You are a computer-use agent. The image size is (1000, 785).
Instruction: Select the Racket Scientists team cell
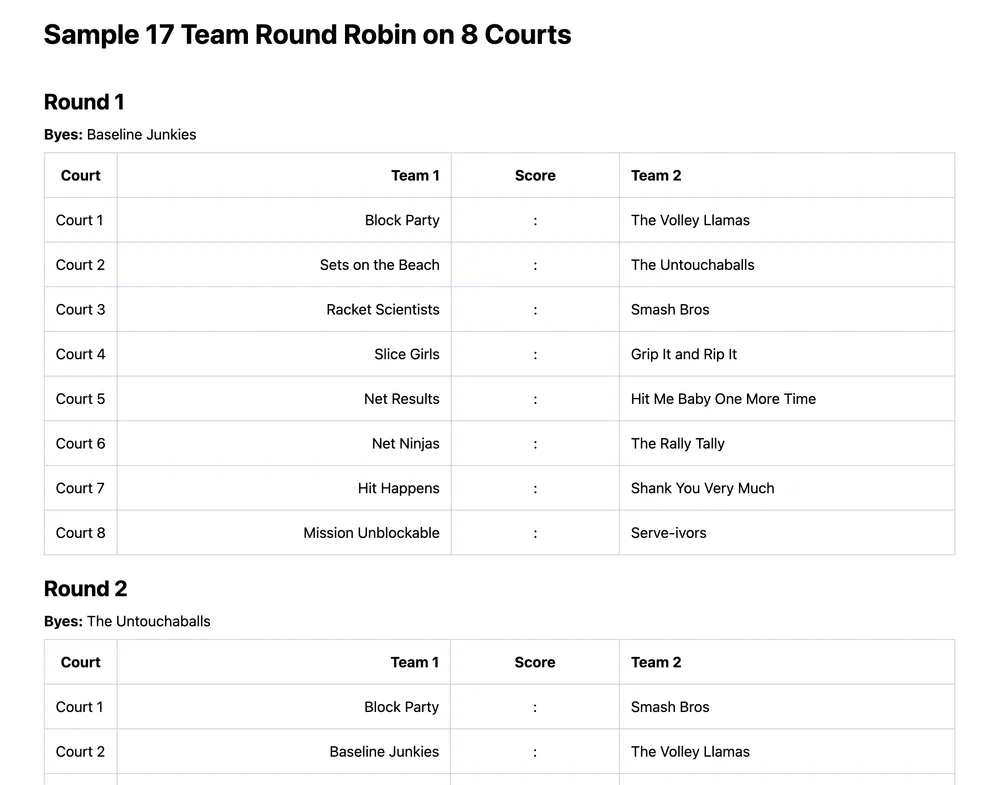point(382,310)
